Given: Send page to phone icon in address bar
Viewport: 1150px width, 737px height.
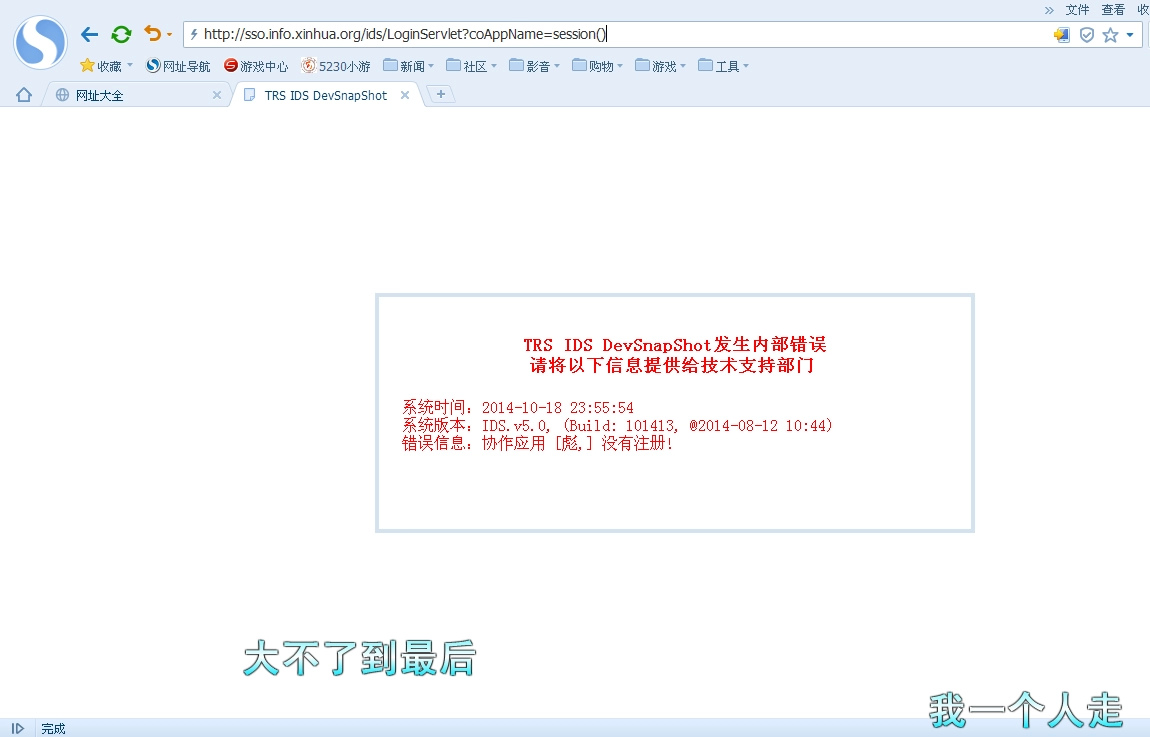Looking at the screenshot, I should (x=1062, y=34).
